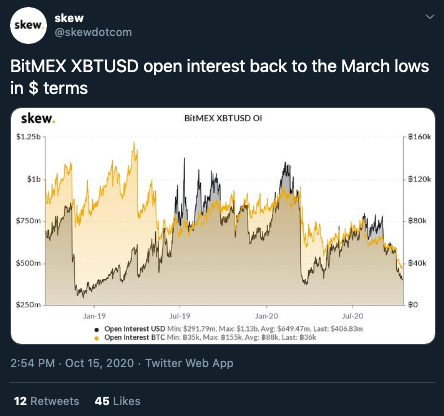Click the Jul-20 axis marker
This screenshot has height=416, width=444.
tap(352, 316)
